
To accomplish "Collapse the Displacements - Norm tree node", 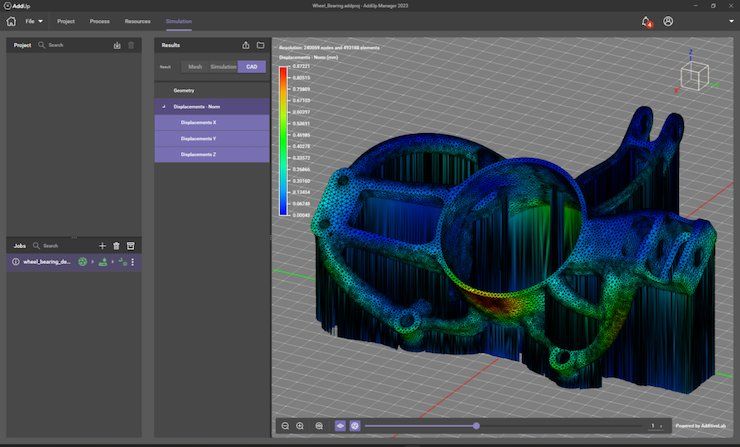I will click(164, 107).
